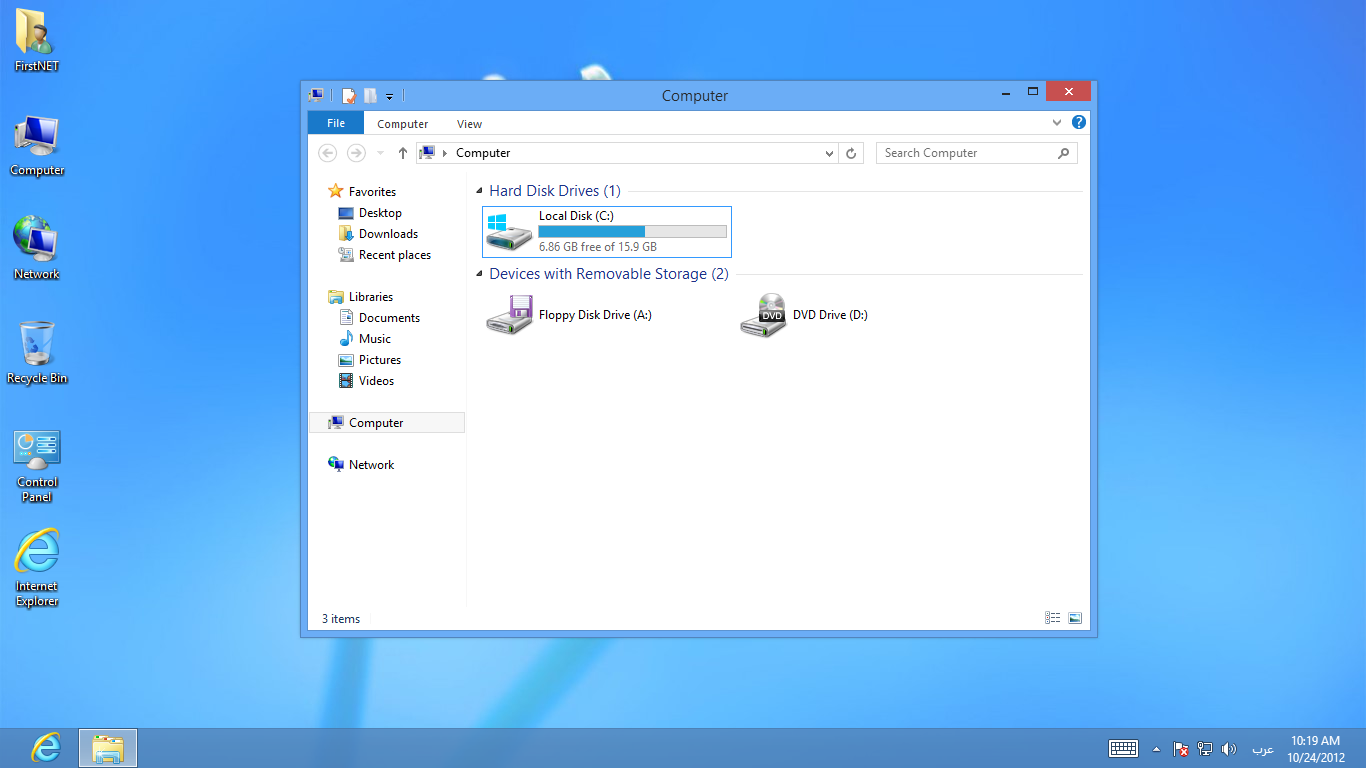This screenshot has height=768, width=1366.
Task: Switch to the View ribbon tab
Action: coord(469,123)
